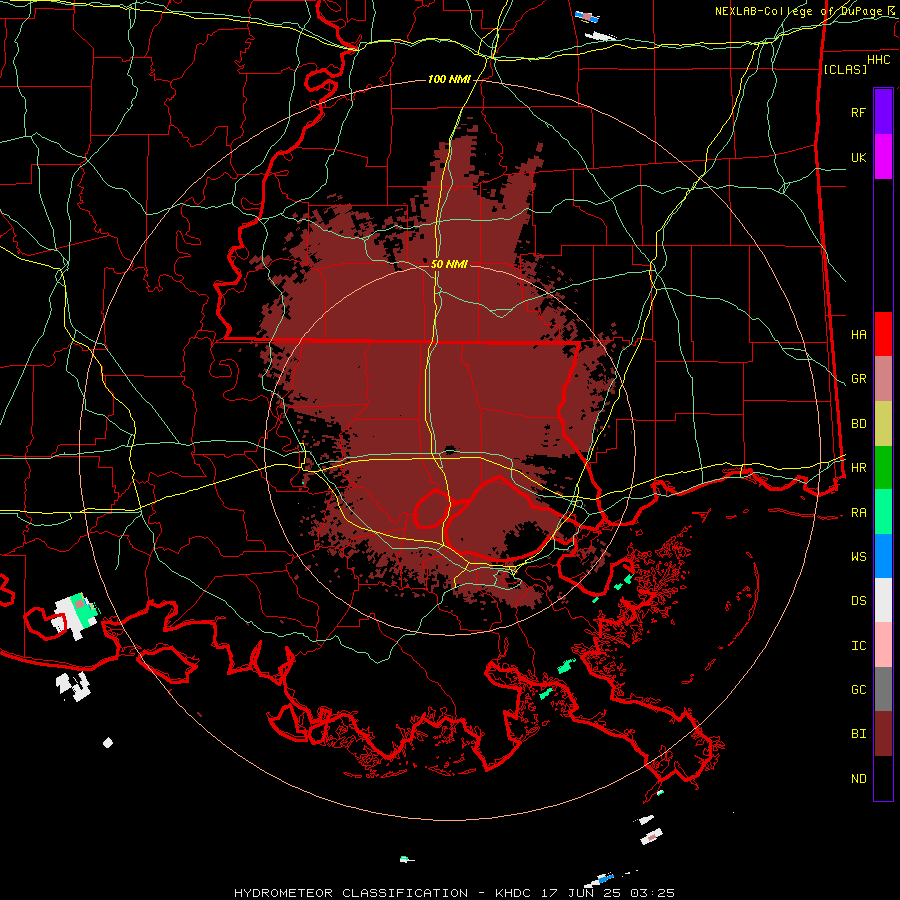Click the RA light green legend swatch
The image size is (900, 900).
883,512
